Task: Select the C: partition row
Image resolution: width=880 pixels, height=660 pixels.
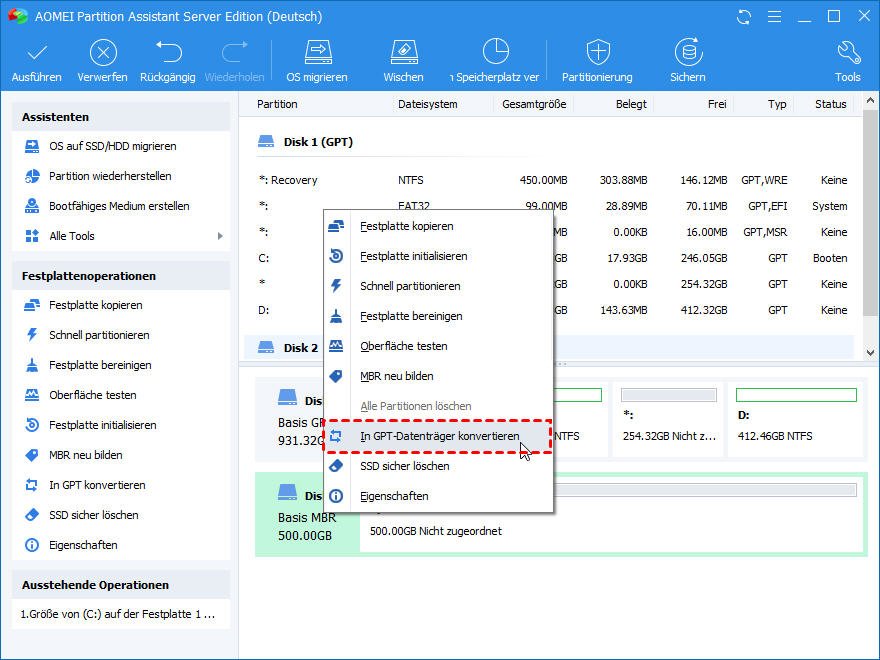Action: point(549,258)
